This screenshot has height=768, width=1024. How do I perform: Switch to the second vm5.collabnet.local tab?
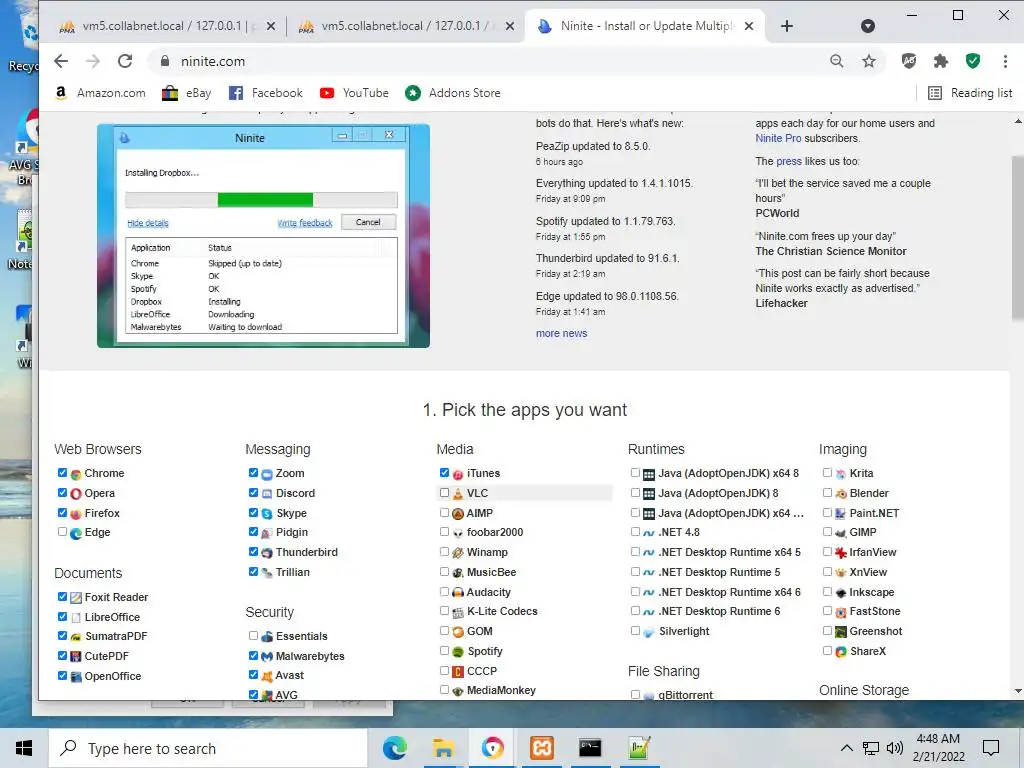click(406, 26)
